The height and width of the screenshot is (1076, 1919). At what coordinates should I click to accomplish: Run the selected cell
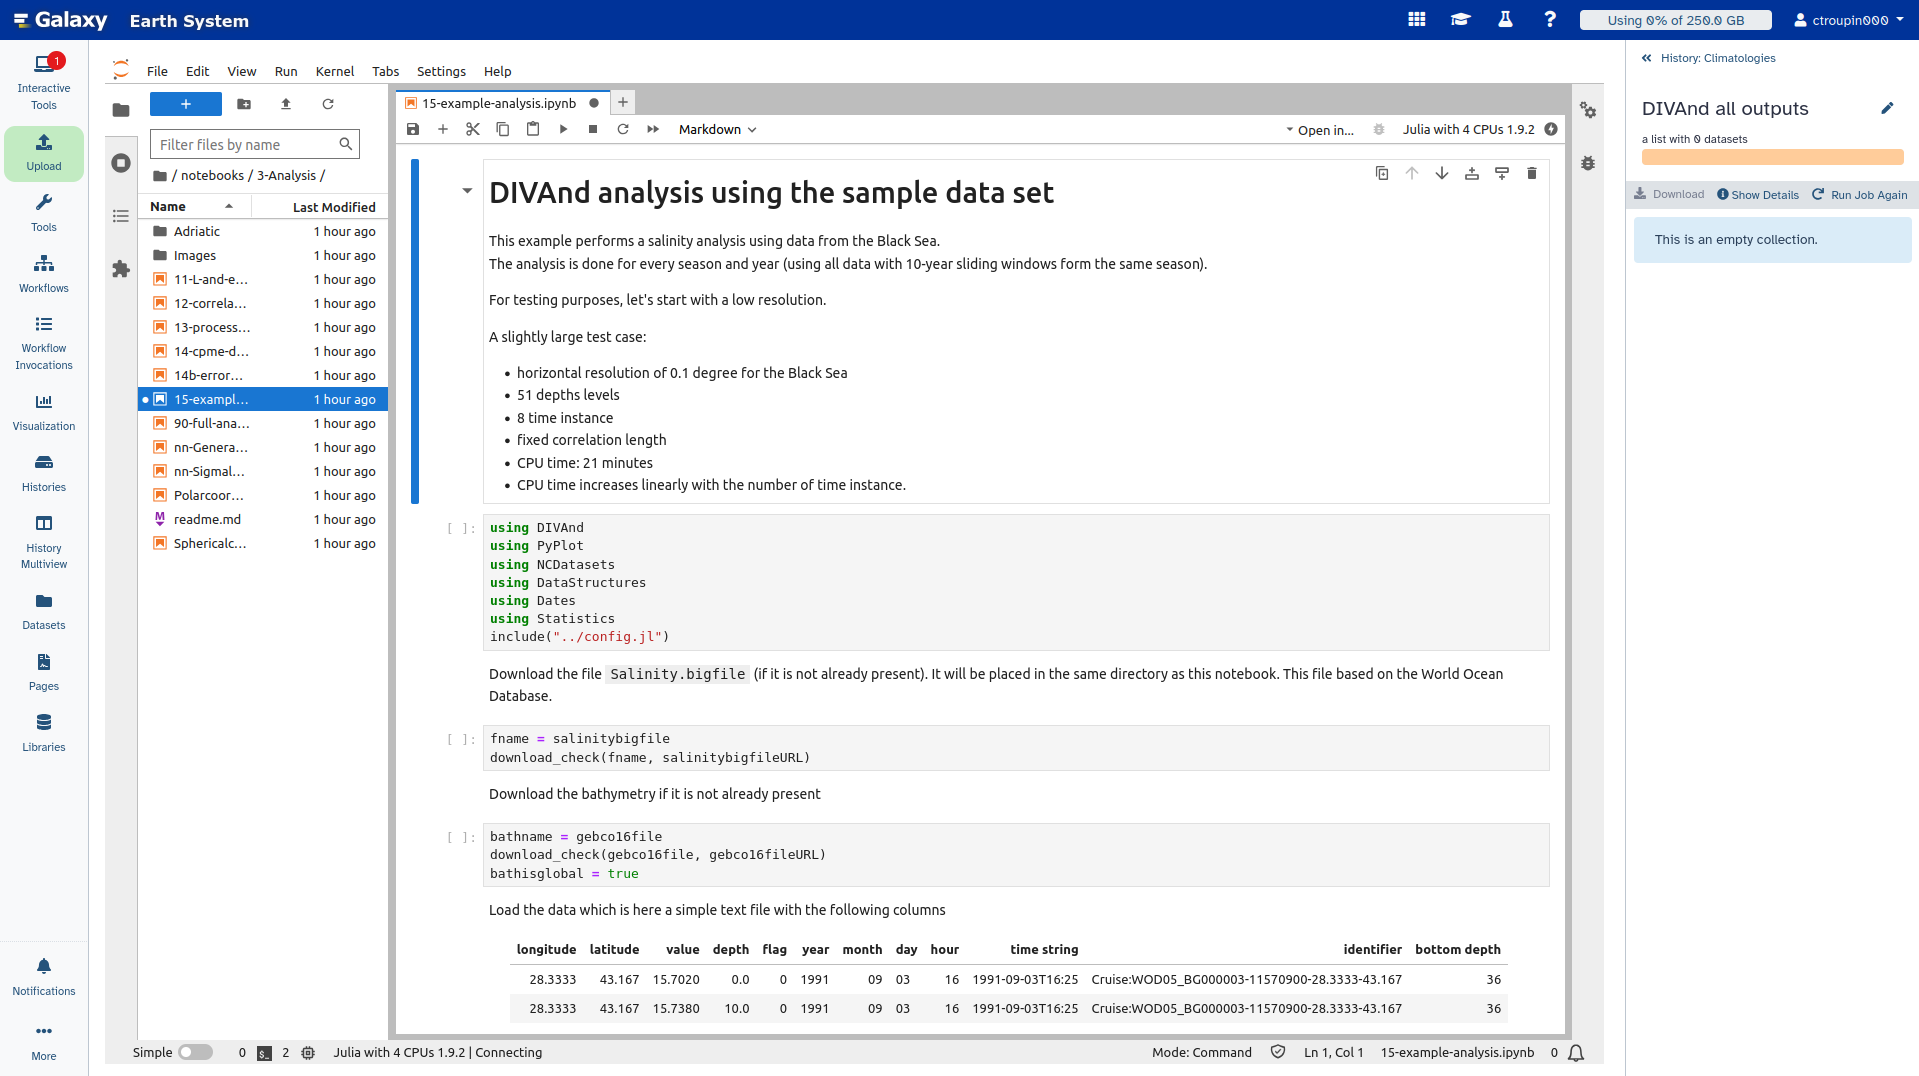(563, 129)
